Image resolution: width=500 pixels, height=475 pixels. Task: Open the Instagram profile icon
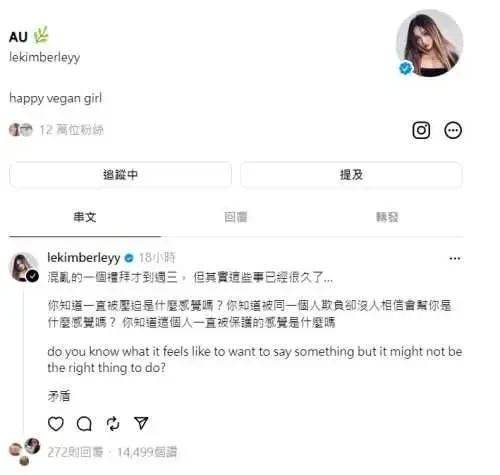[x=421, y=130]
